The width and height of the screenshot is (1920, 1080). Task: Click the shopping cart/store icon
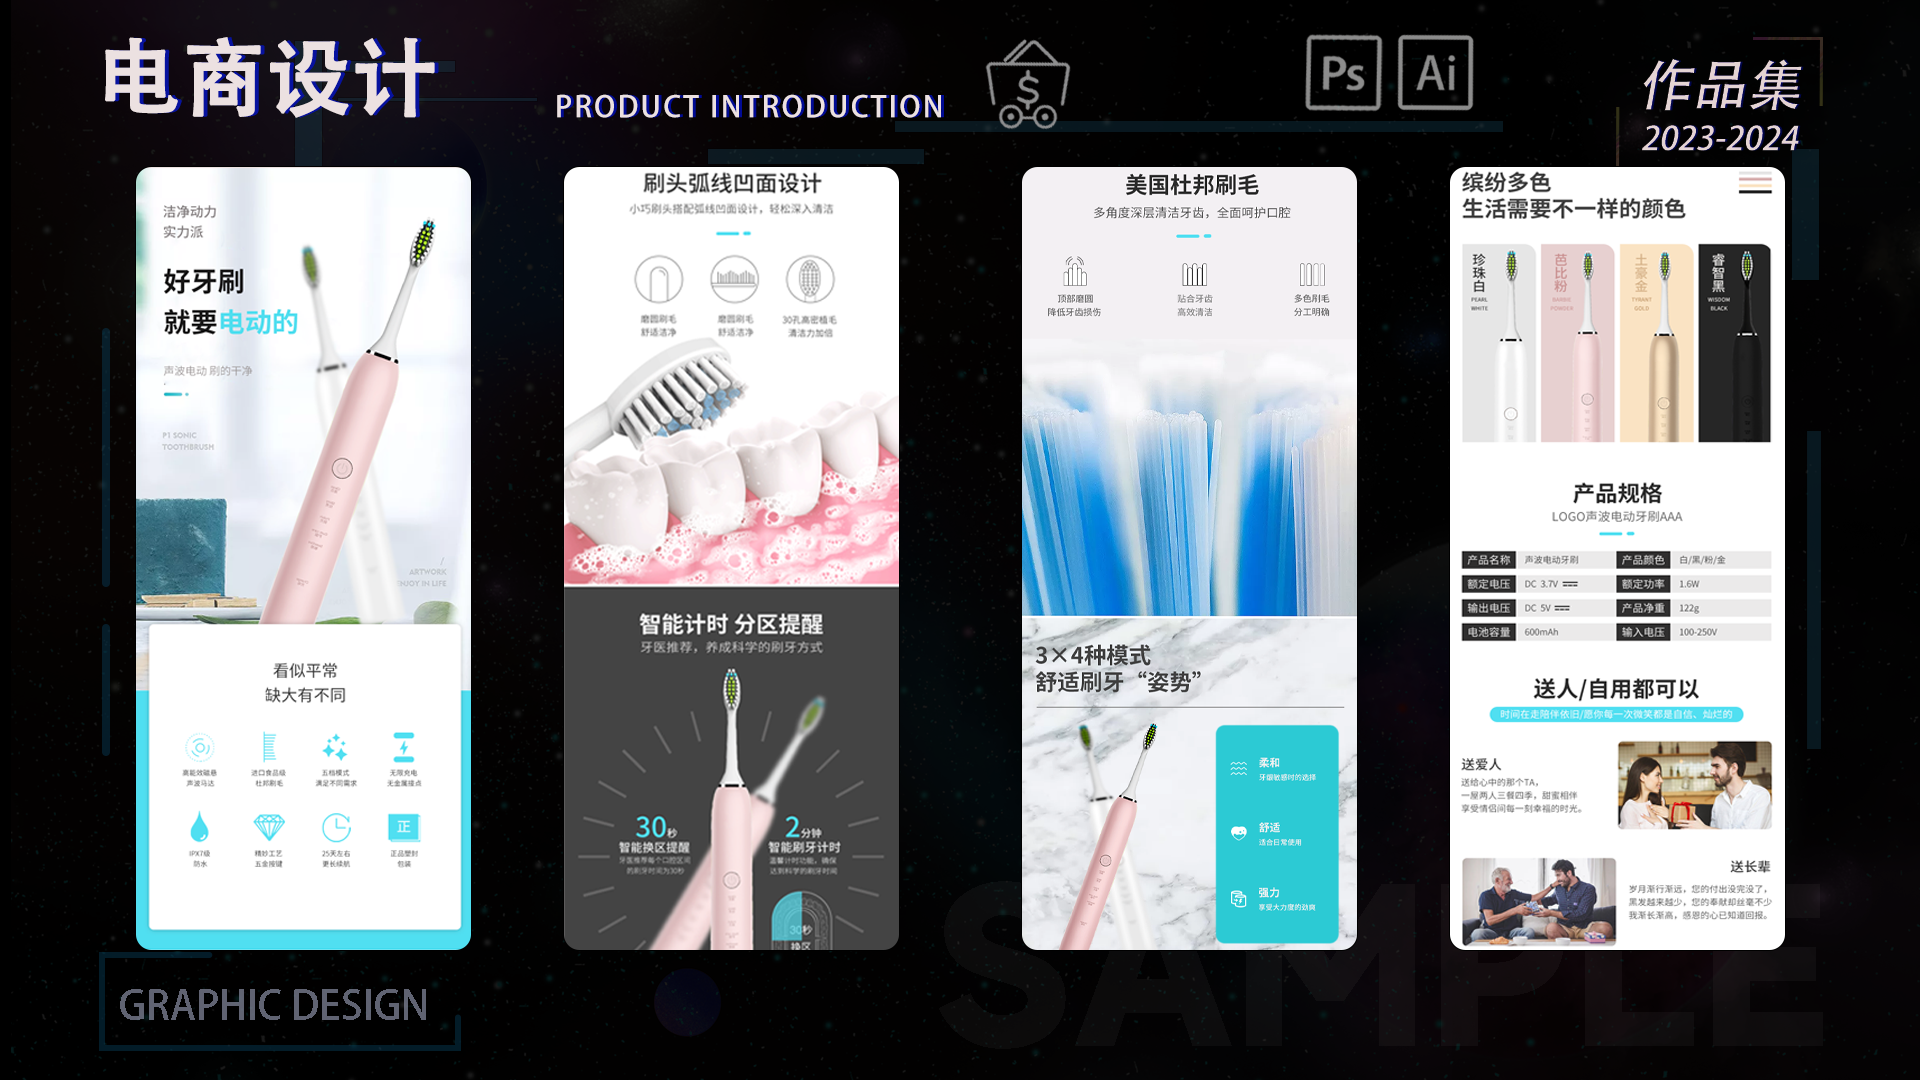pyautogui.click(x=1033, y=84)
